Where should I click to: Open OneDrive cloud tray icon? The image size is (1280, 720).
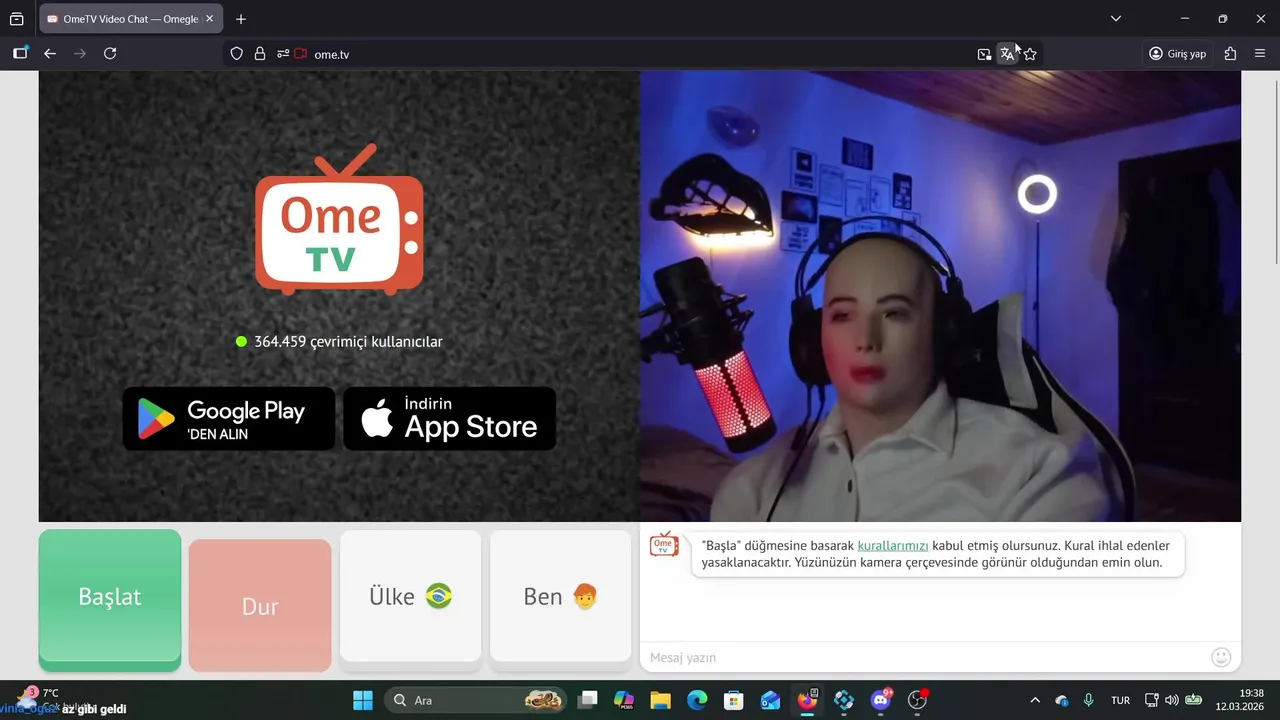pyautogui.click(x=1062, y=700)
